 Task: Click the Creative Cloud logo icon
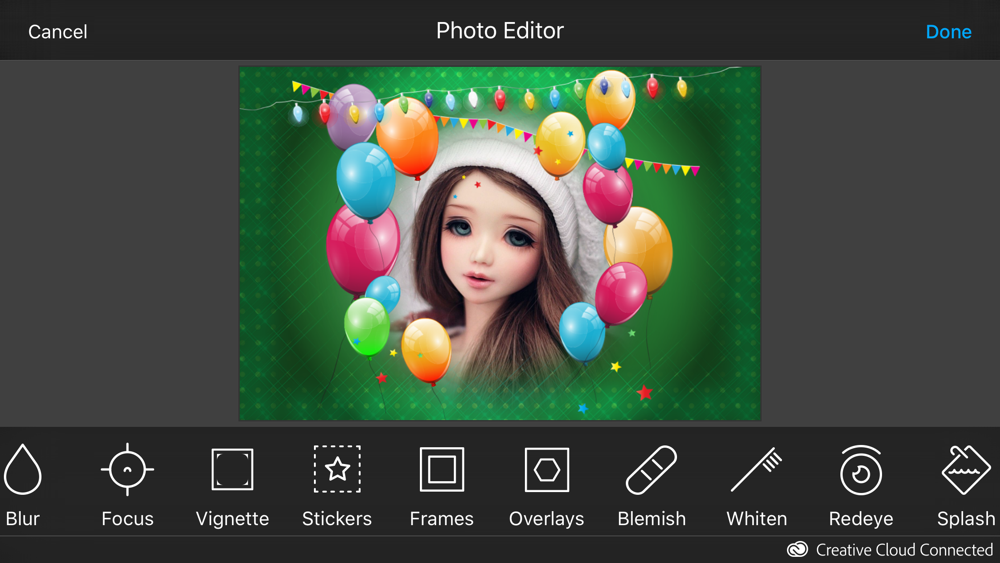pos(797,550)
